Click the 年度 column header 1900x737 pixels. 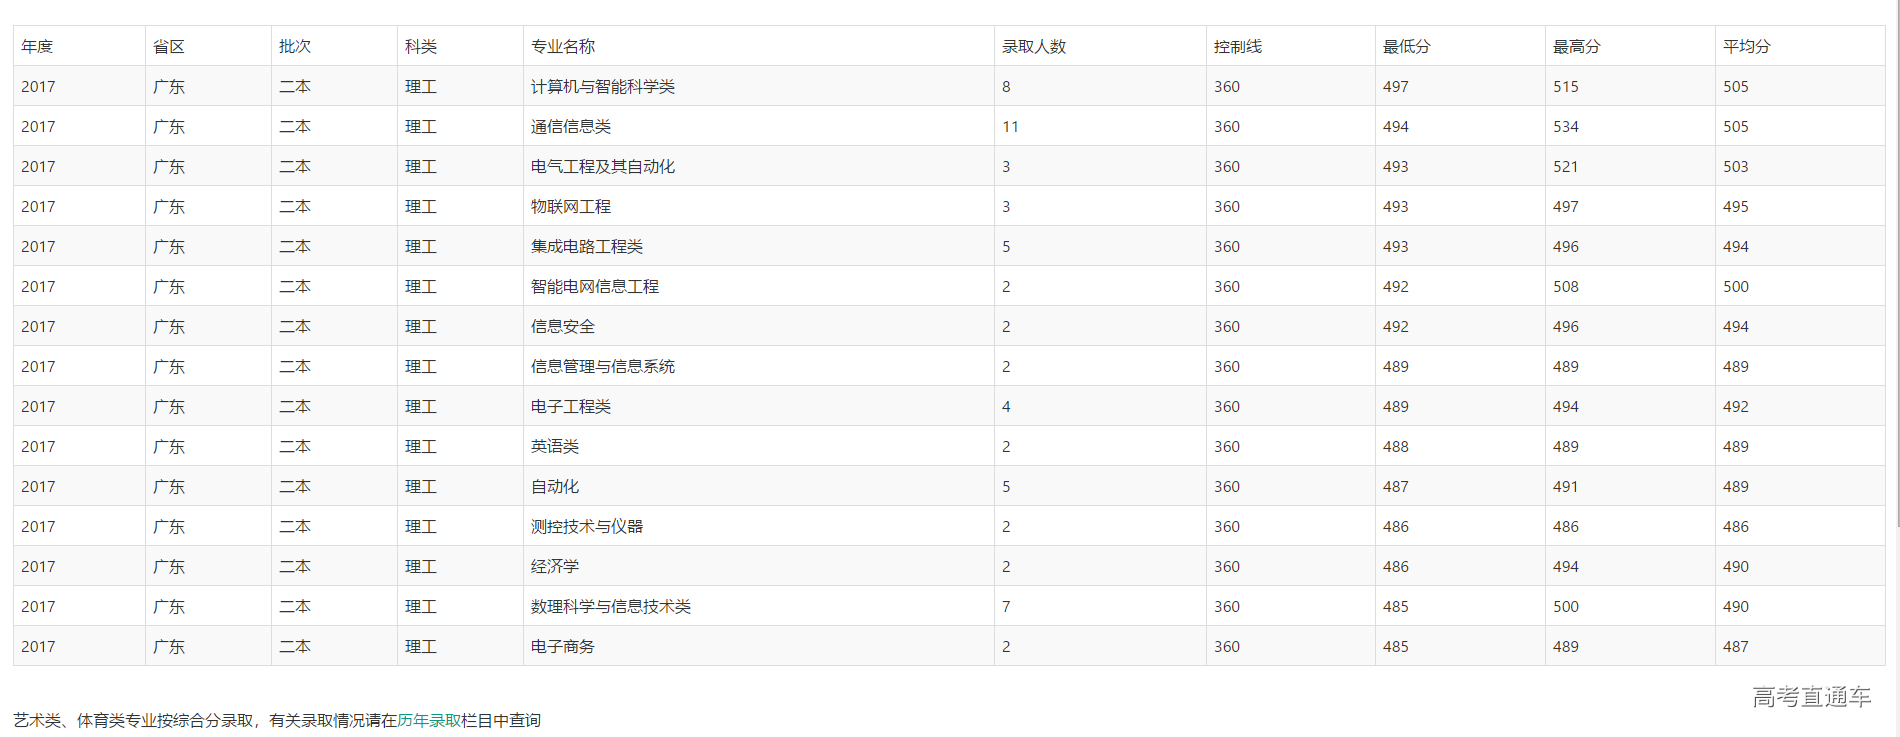click(x=37, y=47)
